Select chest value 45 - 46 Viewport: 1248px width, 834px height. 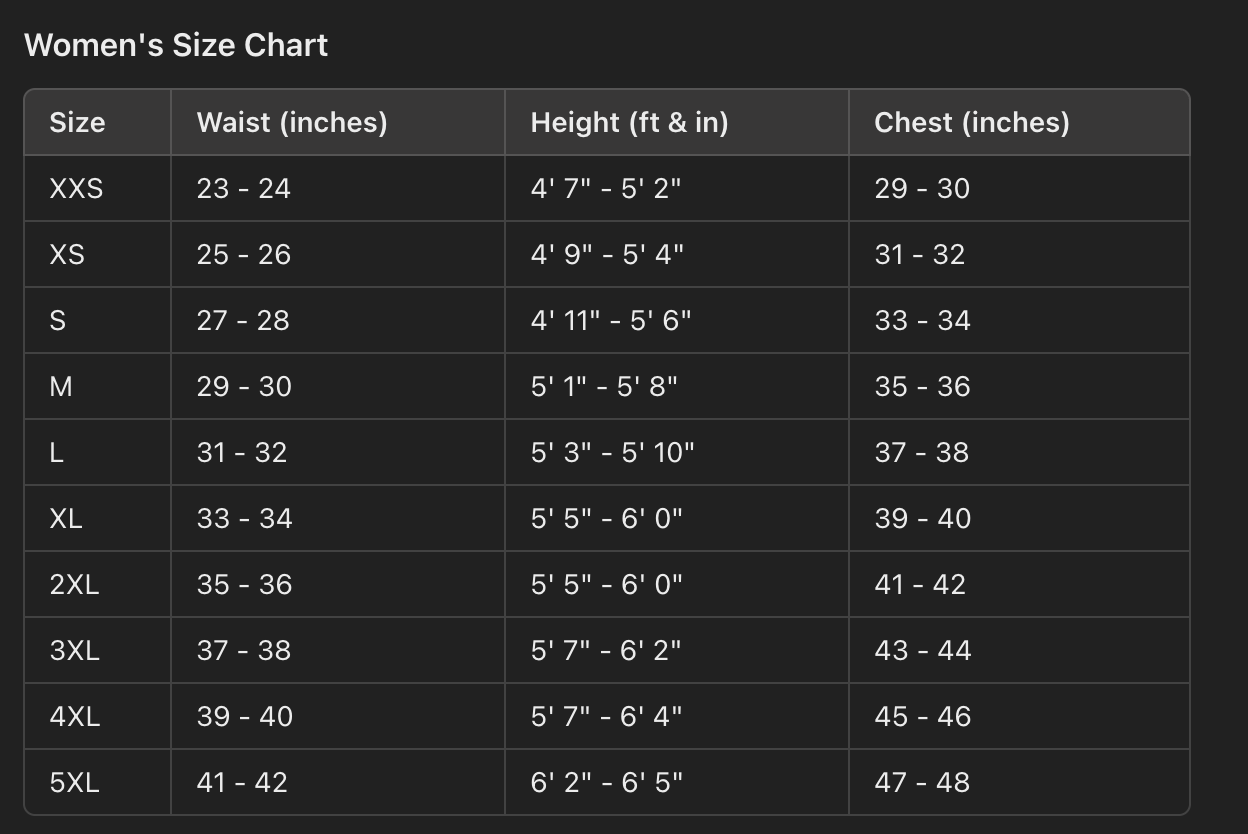[x=922, y=717]
